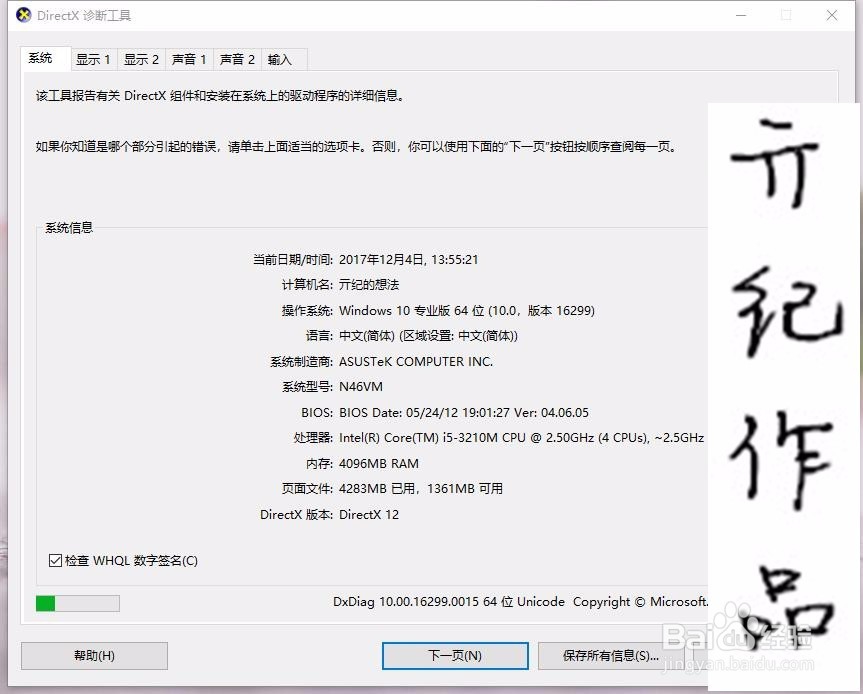Close the DirectX diagnostic window

(832, 15)
